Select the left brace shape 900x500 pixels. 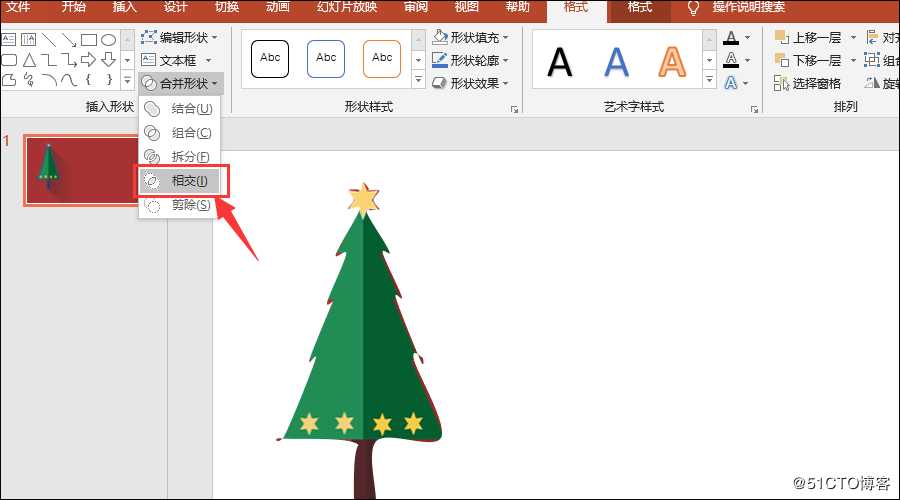pos(88,79)
